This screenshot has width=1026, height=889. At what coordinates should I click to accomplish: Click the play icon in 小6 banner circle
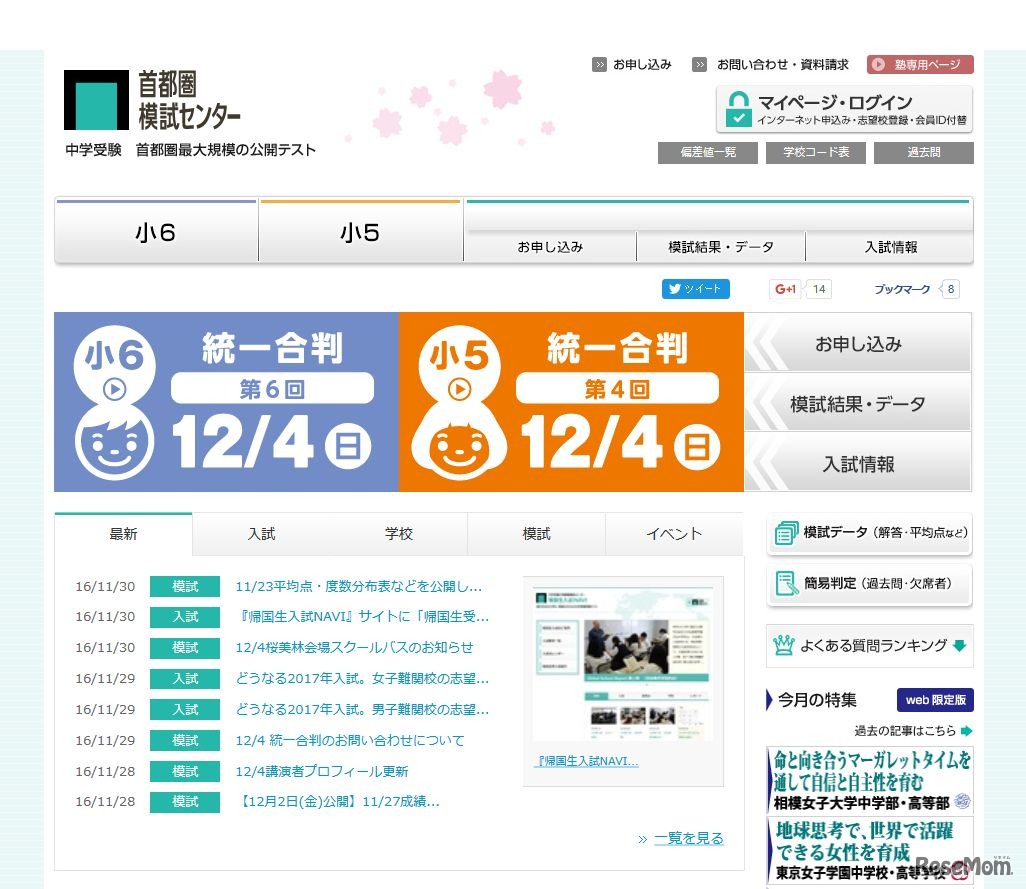[115, 390]
